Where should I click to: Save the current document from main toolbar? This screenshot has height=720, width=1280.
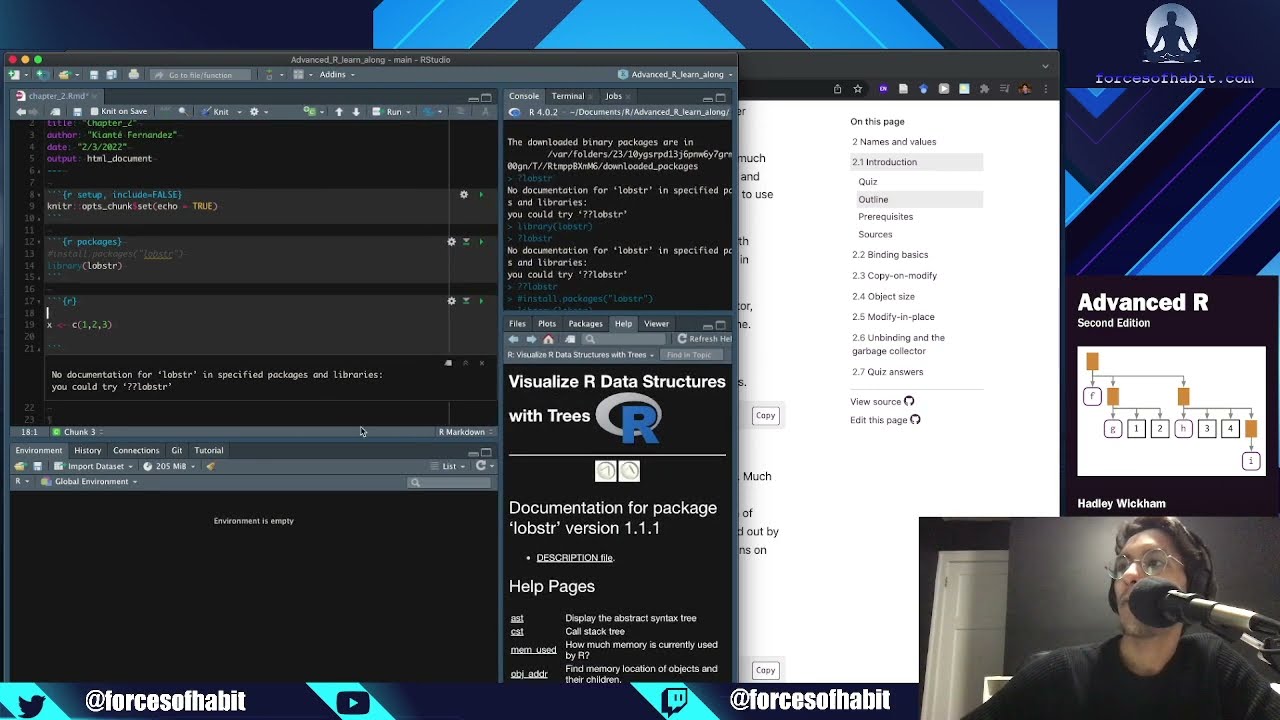pos(94,75)
